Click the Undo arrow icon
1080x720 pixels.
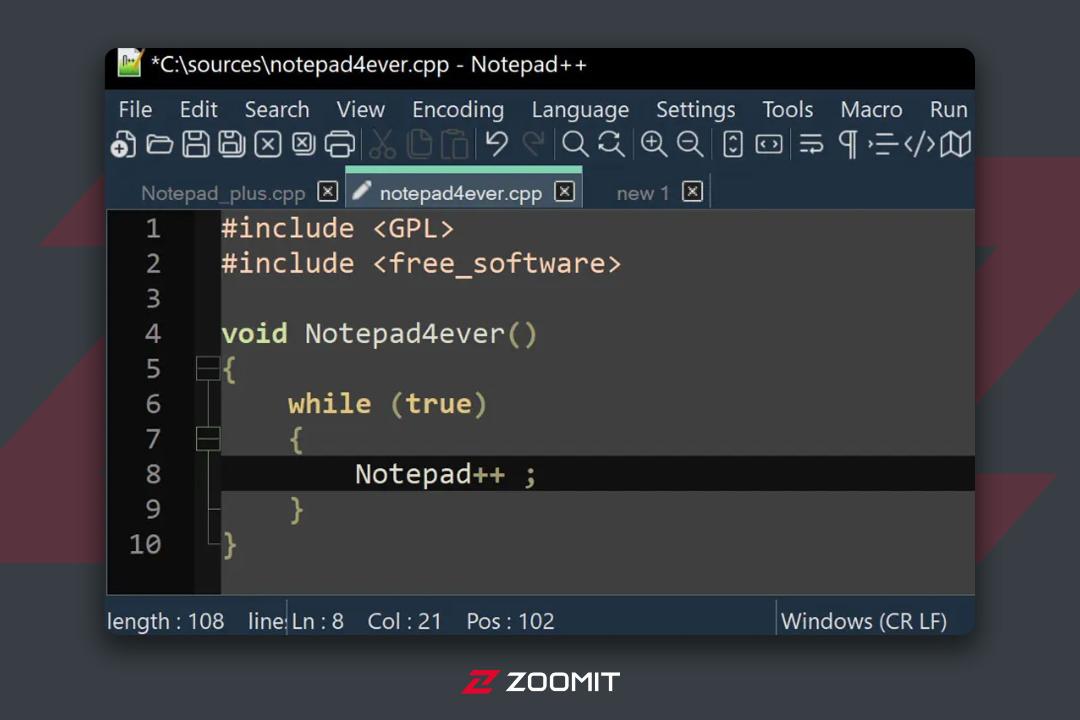(497, 145)
